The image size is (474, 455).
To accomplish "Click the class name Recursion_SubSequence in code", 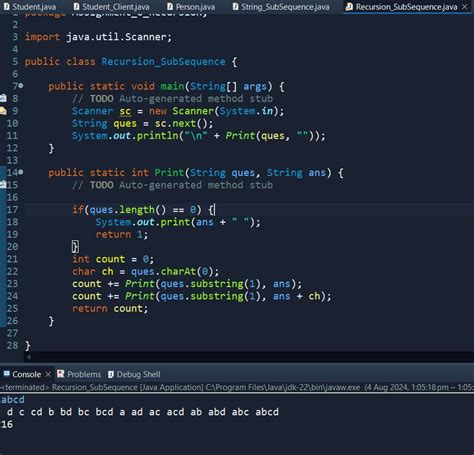I will click(x=163, y=62).
